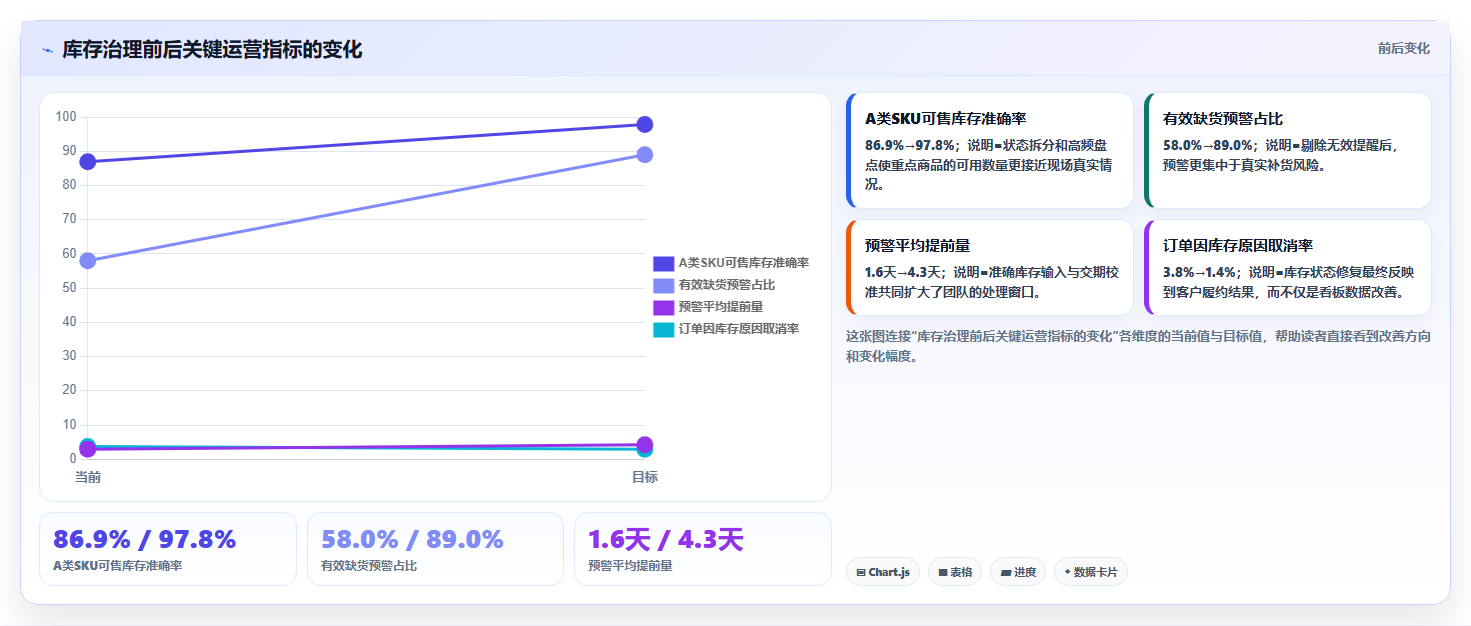Open the 有效缺货预警占比 description card
Viewport: 1471px width, 626px height.
(1288, 151)
